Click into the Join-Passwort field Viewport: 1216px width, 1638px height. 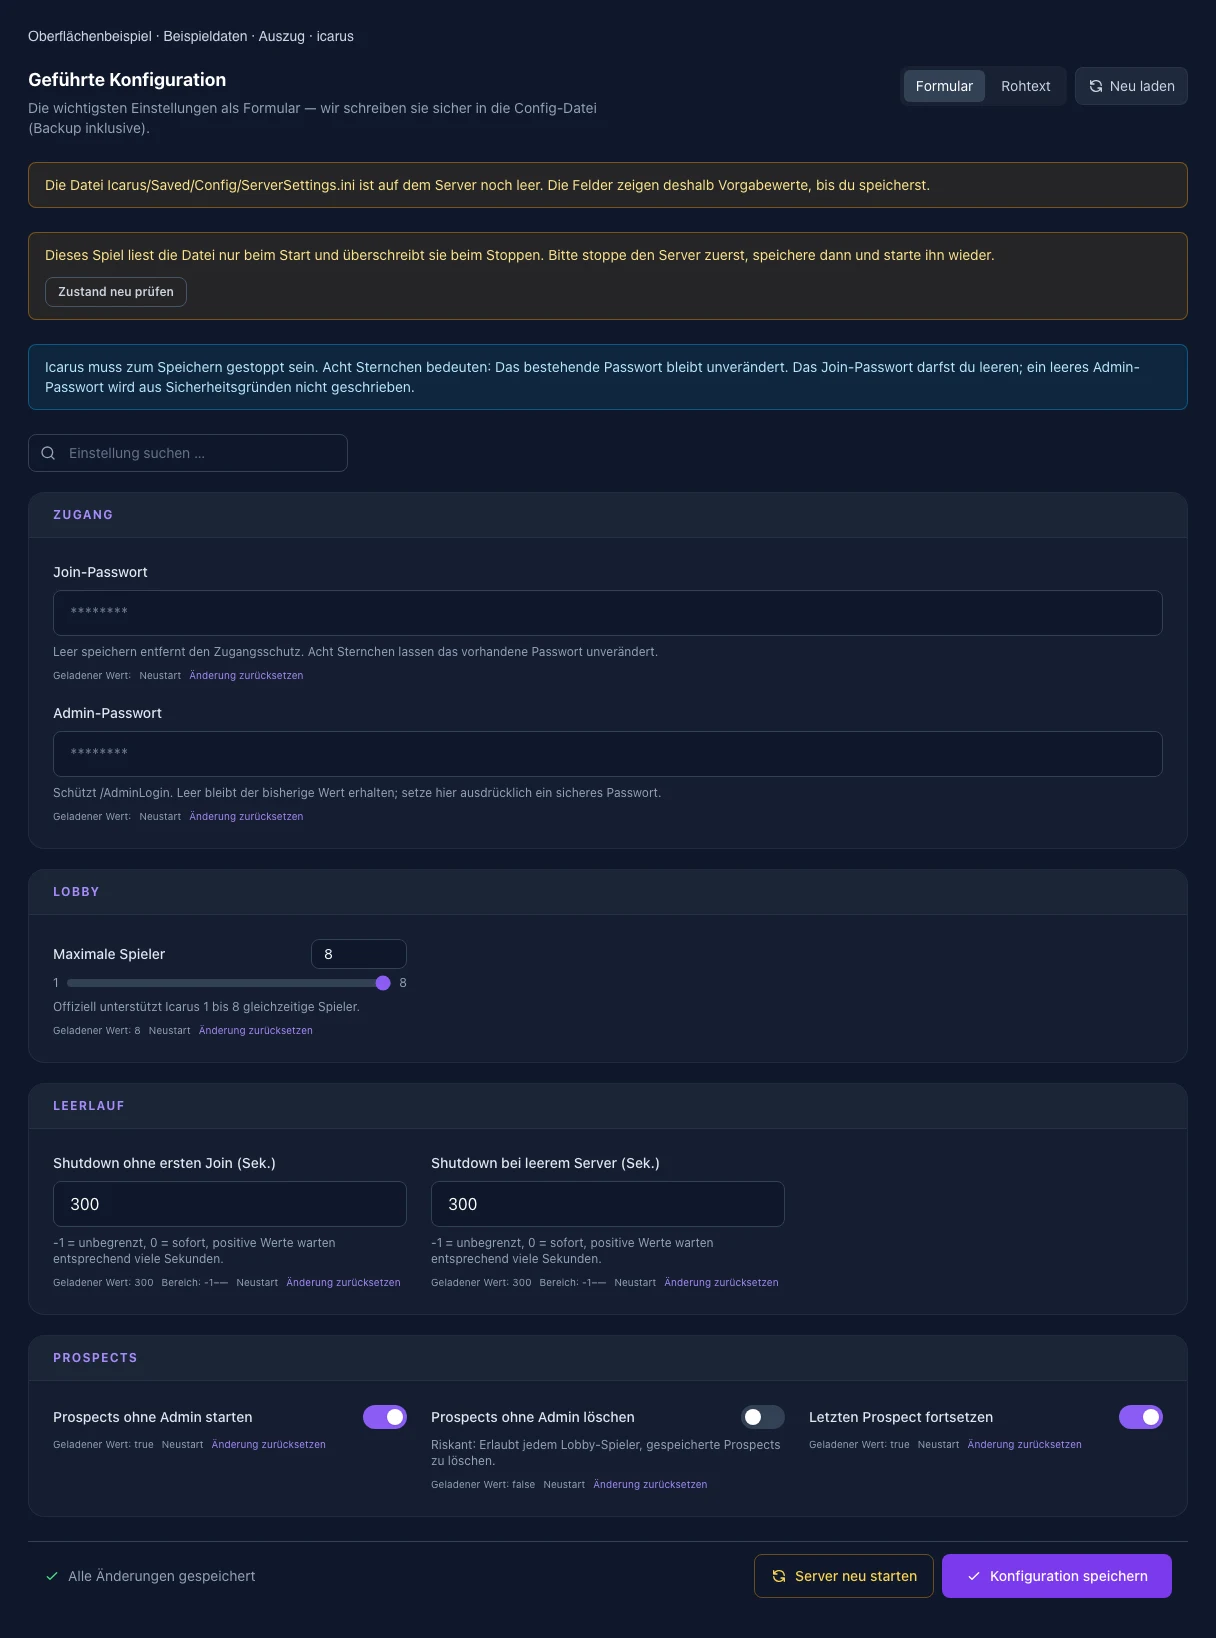608,613
